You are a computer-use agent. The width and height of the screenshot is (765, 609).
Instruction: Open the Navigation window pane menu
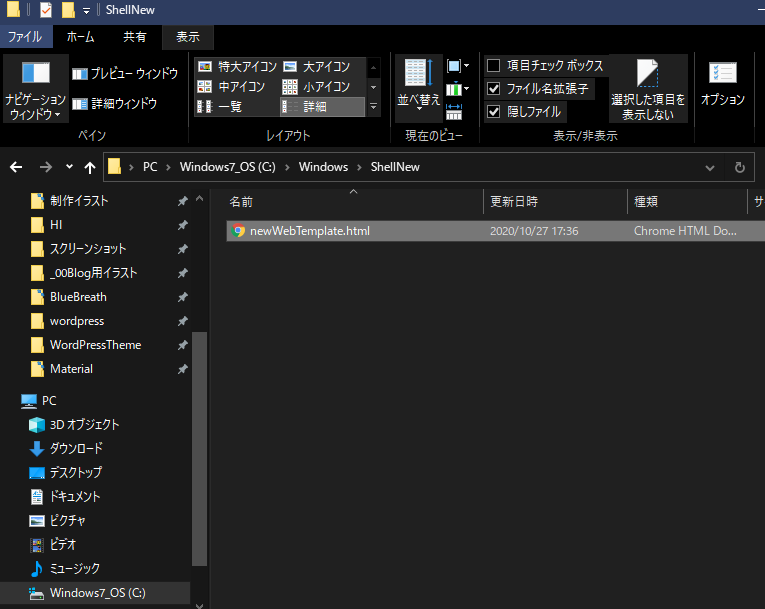pos(35,89)
